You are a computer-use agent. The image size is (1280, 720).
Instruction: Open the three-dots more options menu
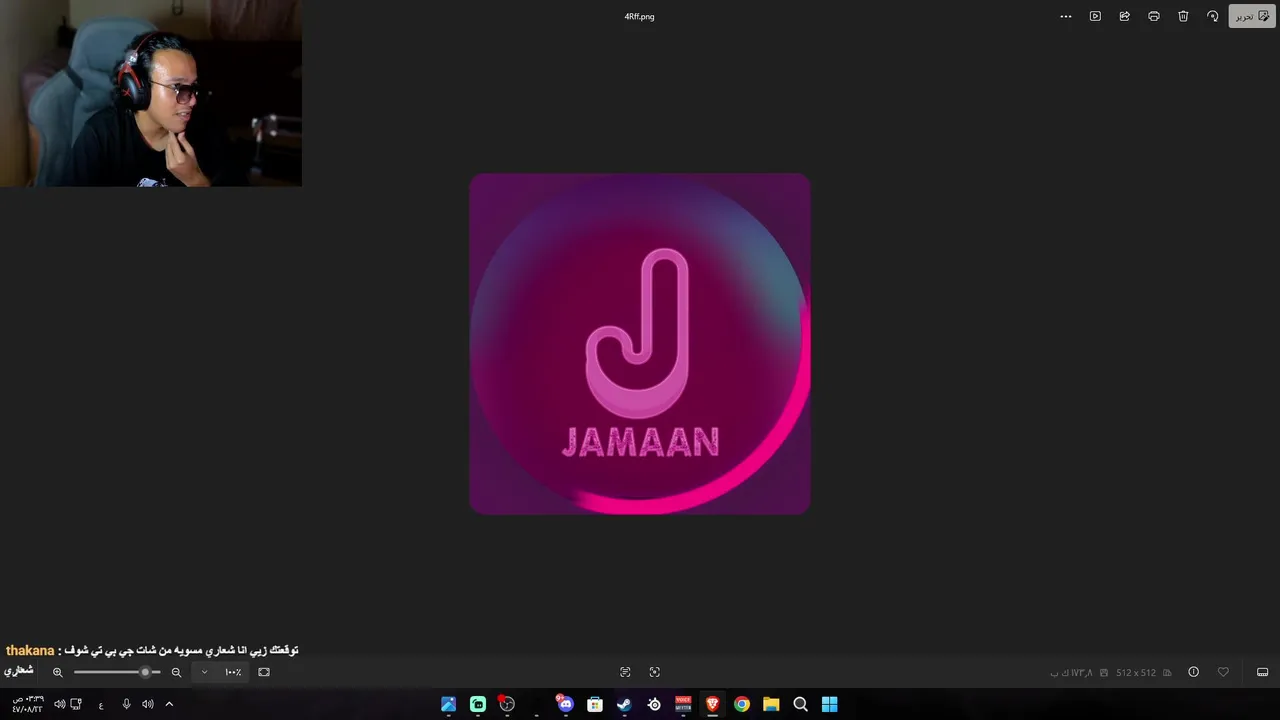[1066, 16]
